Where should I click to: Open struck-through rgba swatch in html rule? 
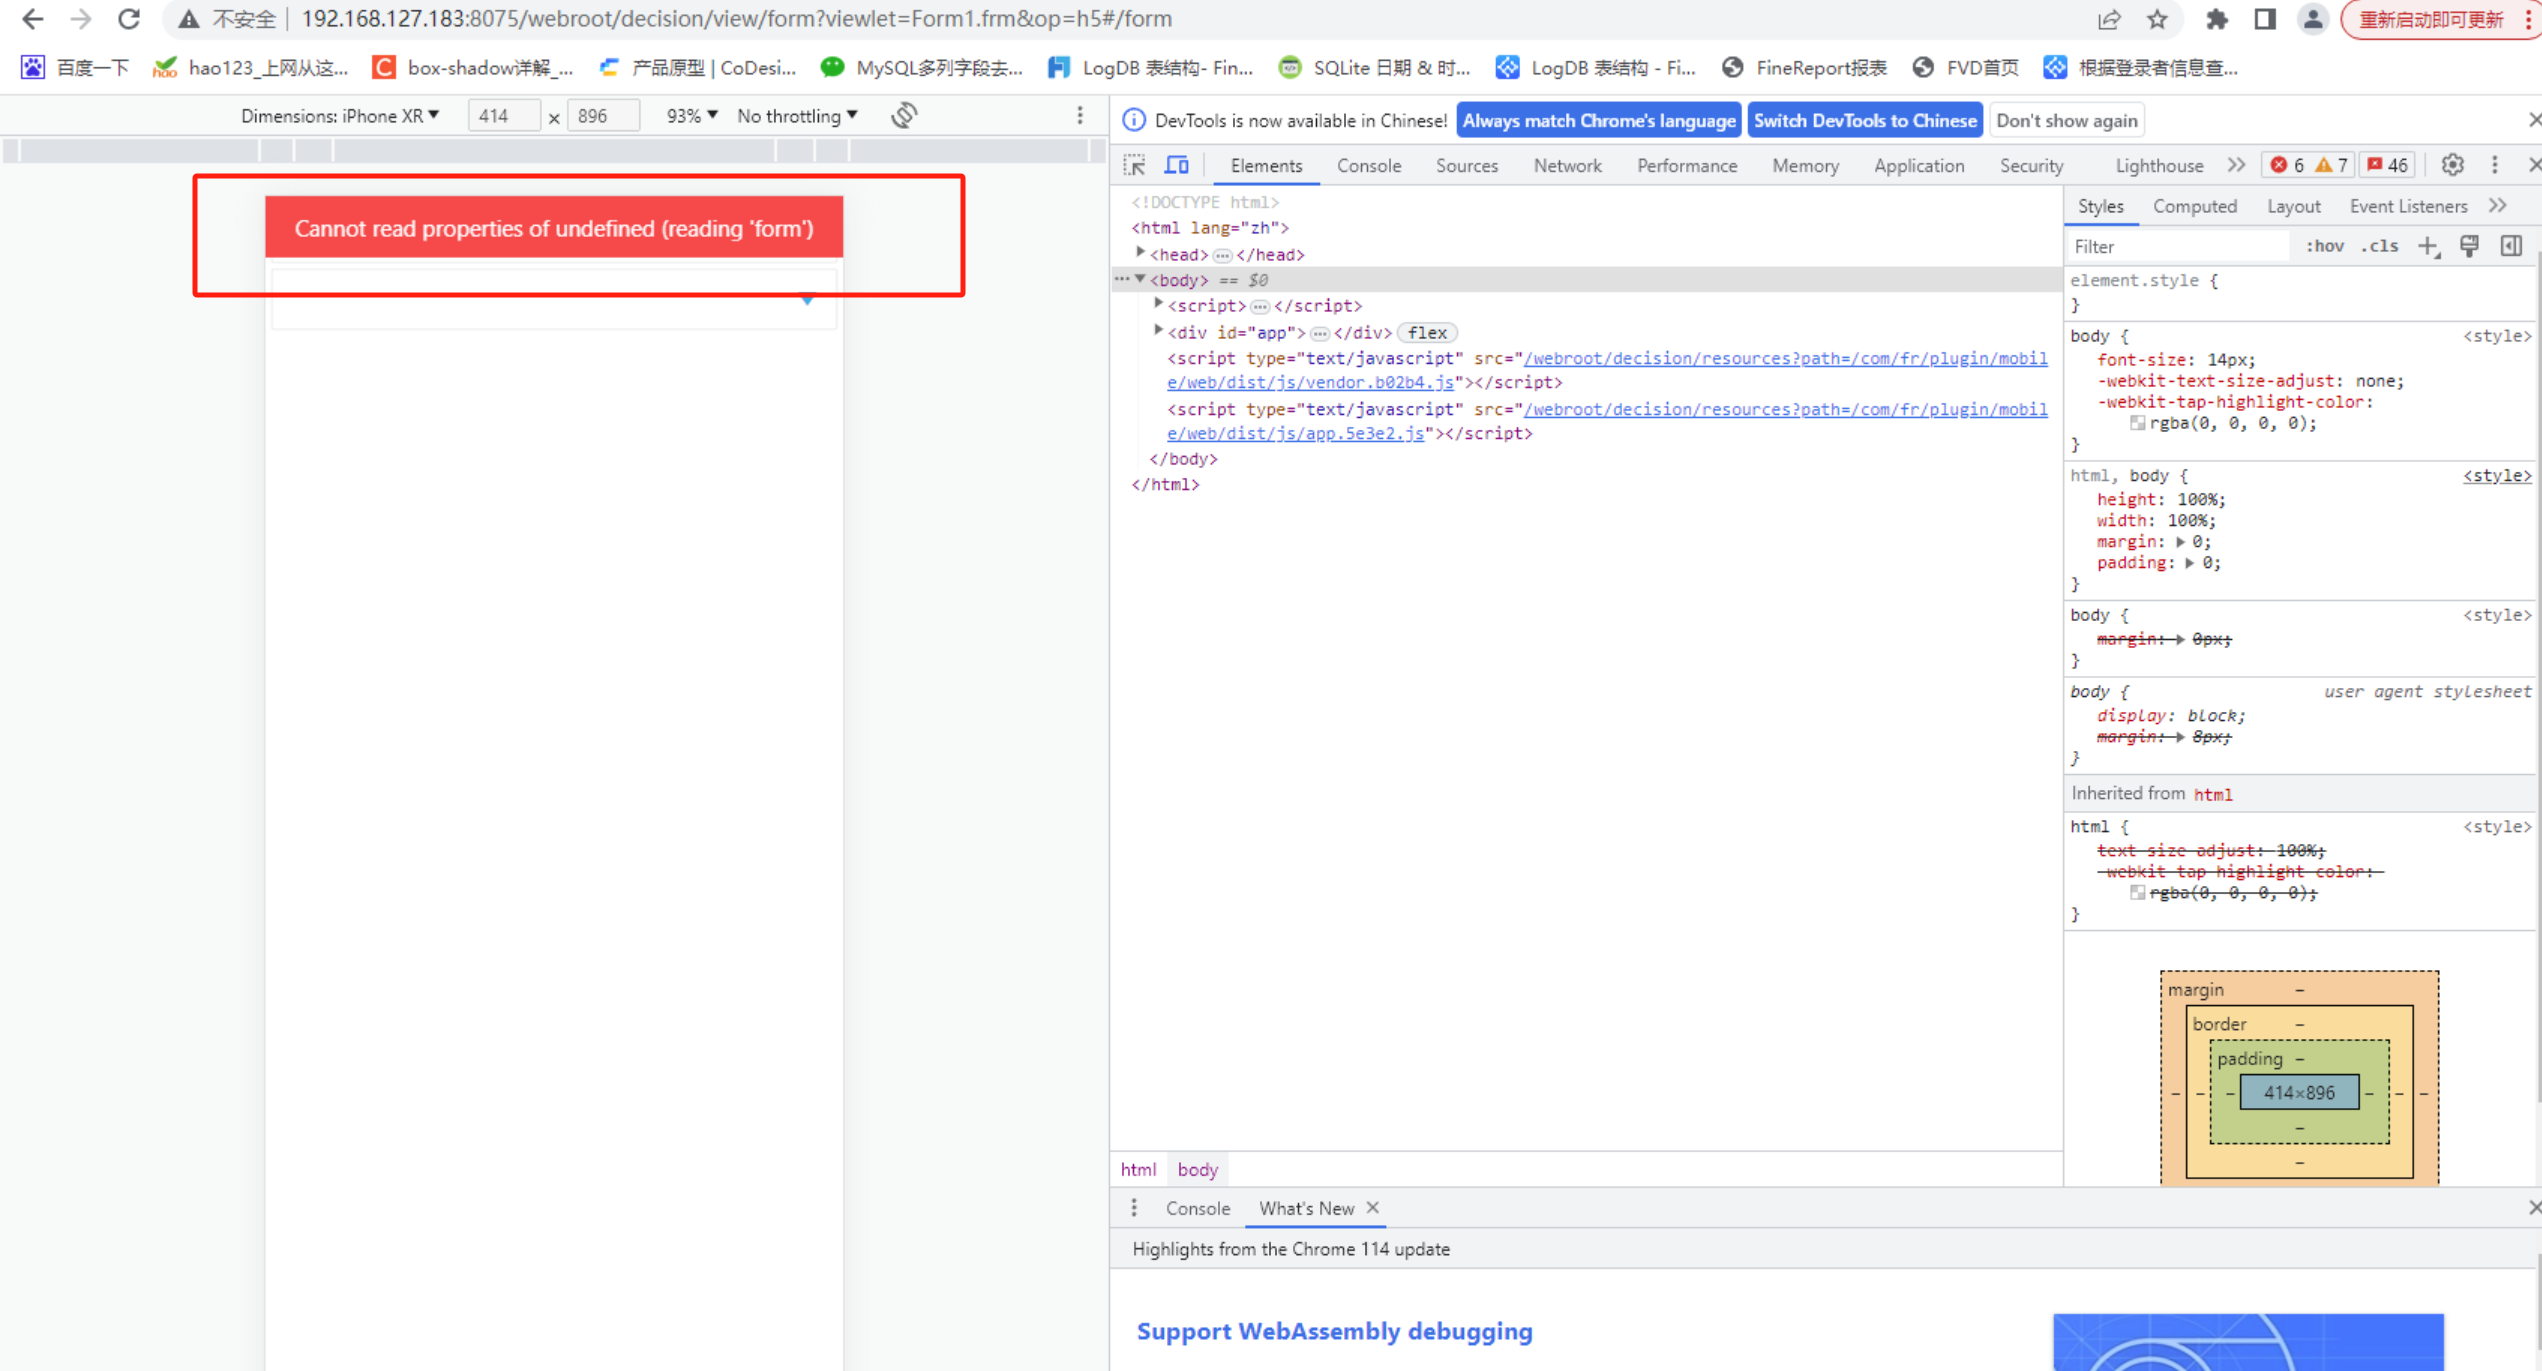[2138, 892]
